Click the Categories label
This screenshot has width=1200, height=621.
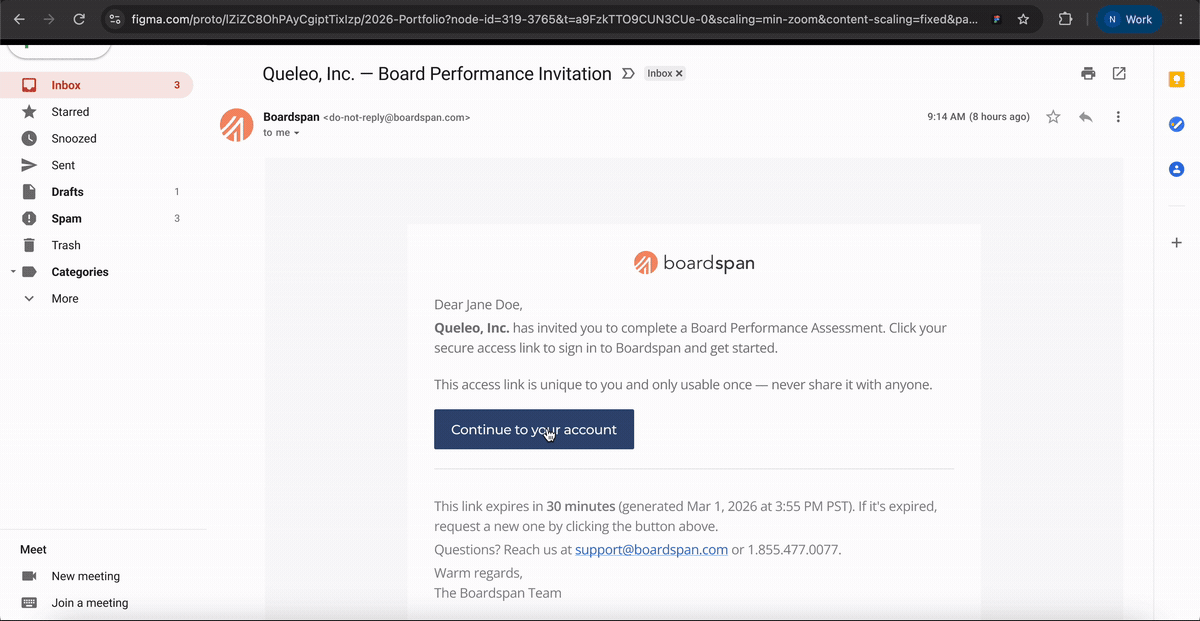80,272
